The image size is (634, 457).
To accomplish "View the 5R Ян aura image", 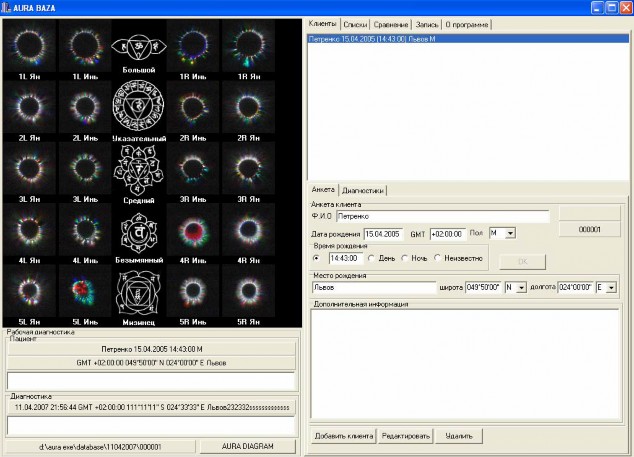I will coord(248,291).
